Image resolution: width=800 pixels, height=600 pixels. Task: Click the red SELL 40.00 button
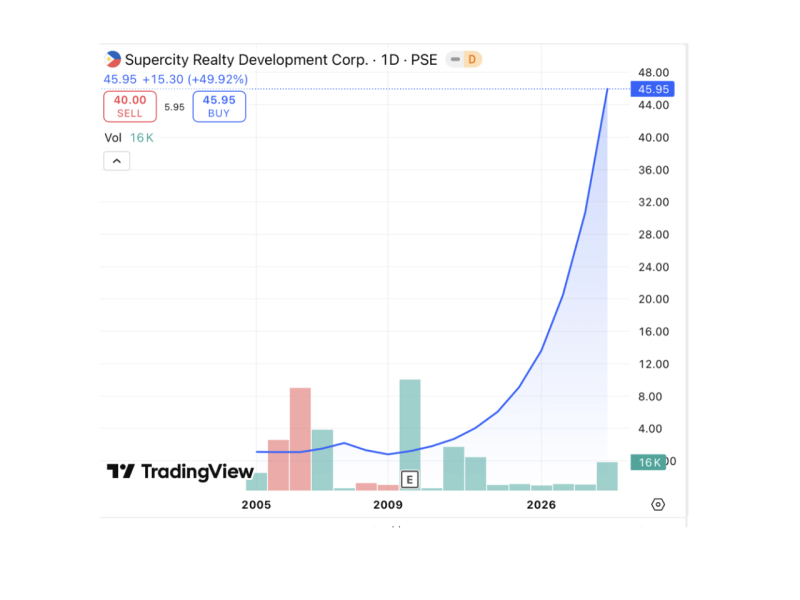(129, 106)
